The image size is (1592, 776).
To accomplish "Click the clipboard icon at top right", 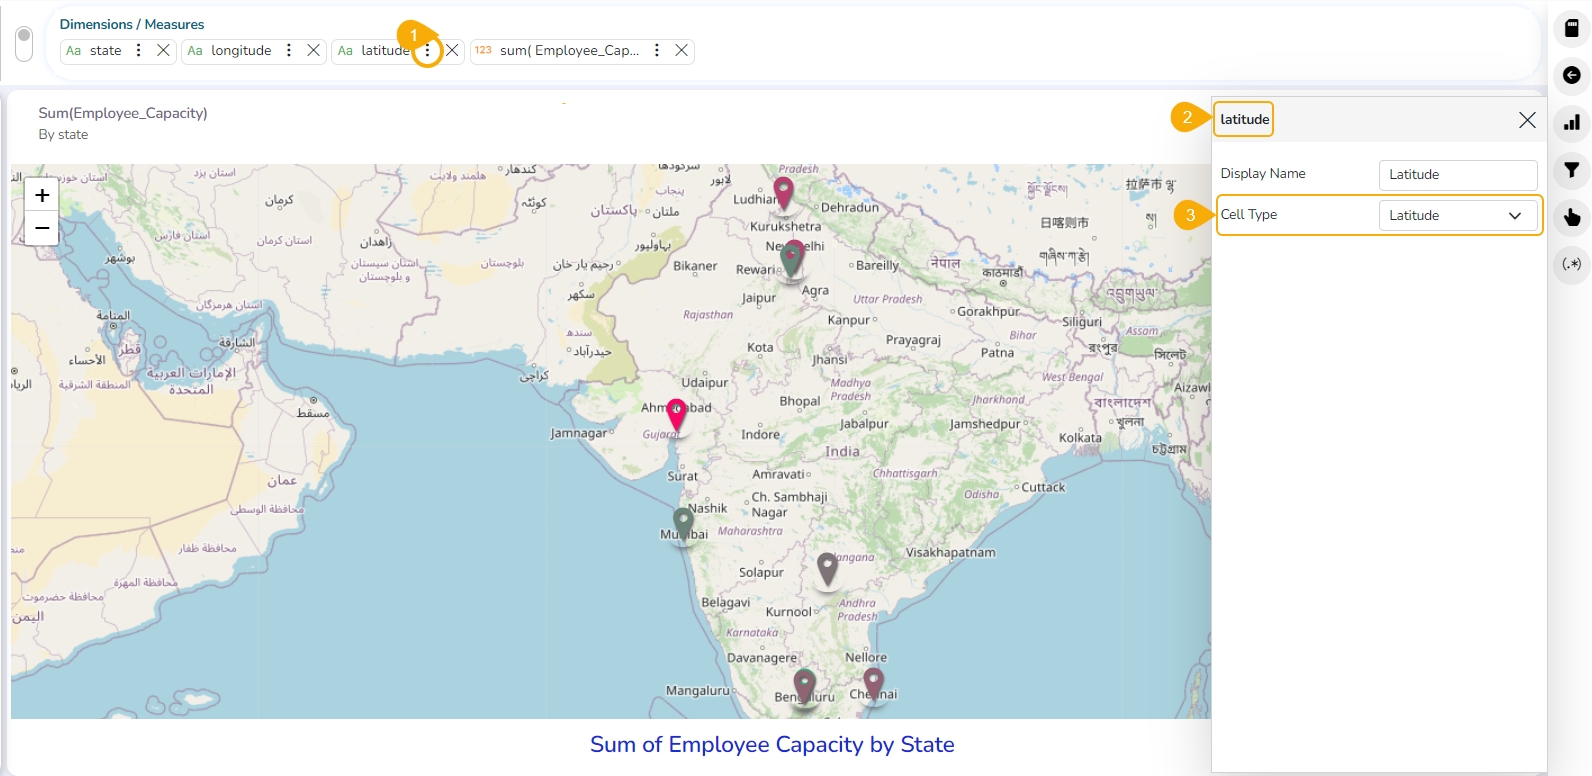I will (1572, 29).
